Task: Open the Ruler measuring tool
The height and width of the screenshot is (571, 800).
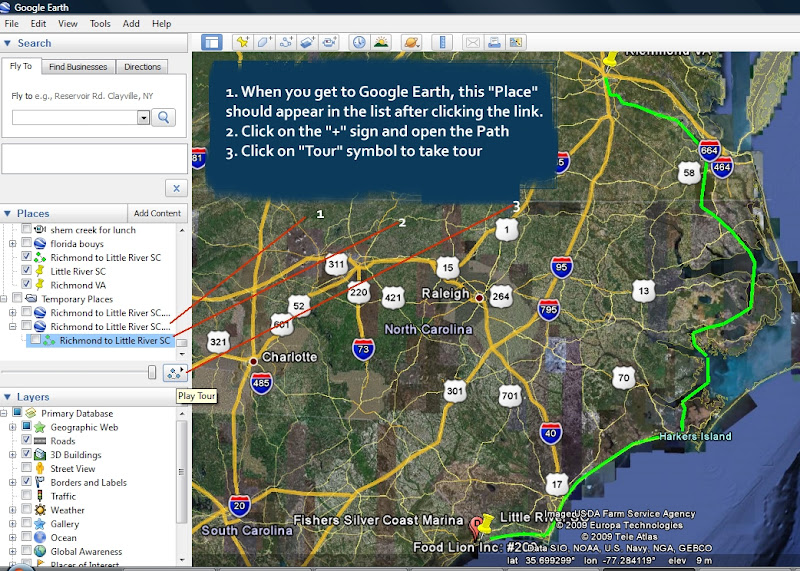Action: pos(442,42)
